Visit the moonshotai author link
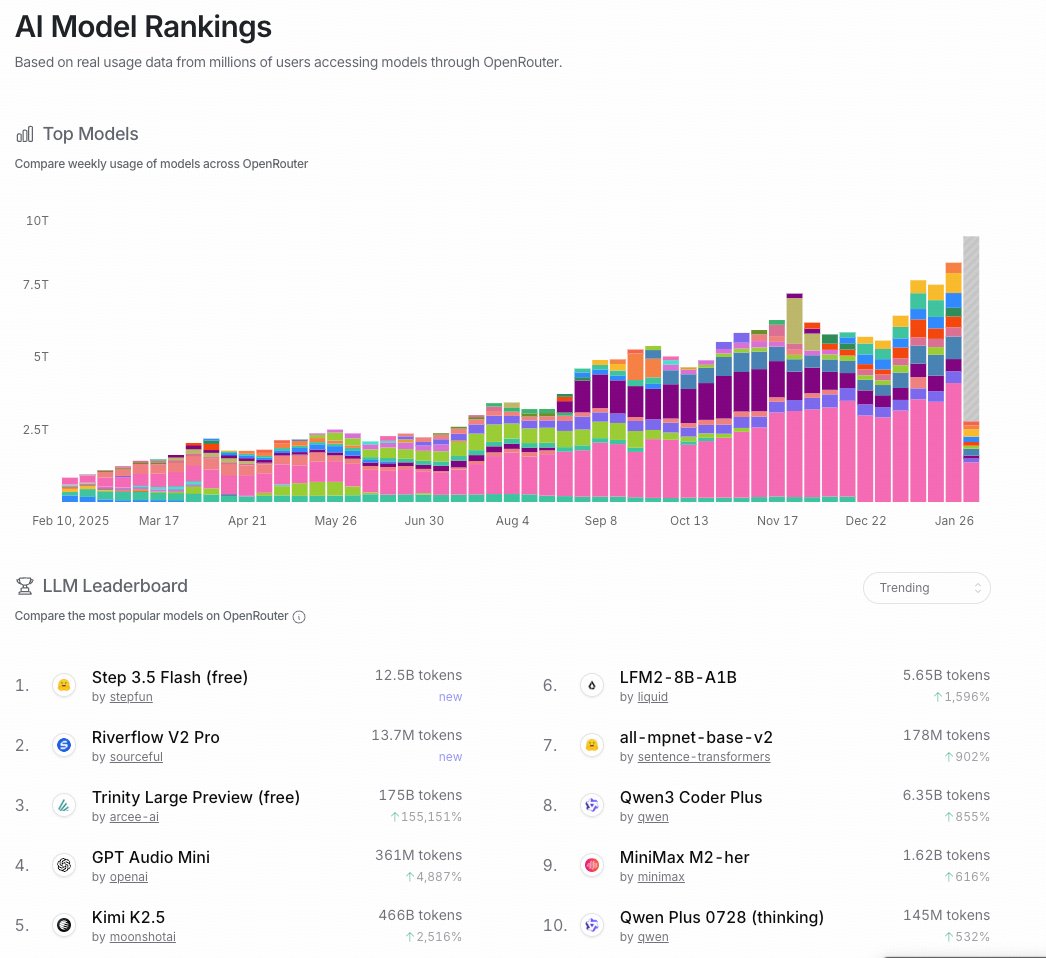The width and height of the screenshot is (1046, 958). 143,937
